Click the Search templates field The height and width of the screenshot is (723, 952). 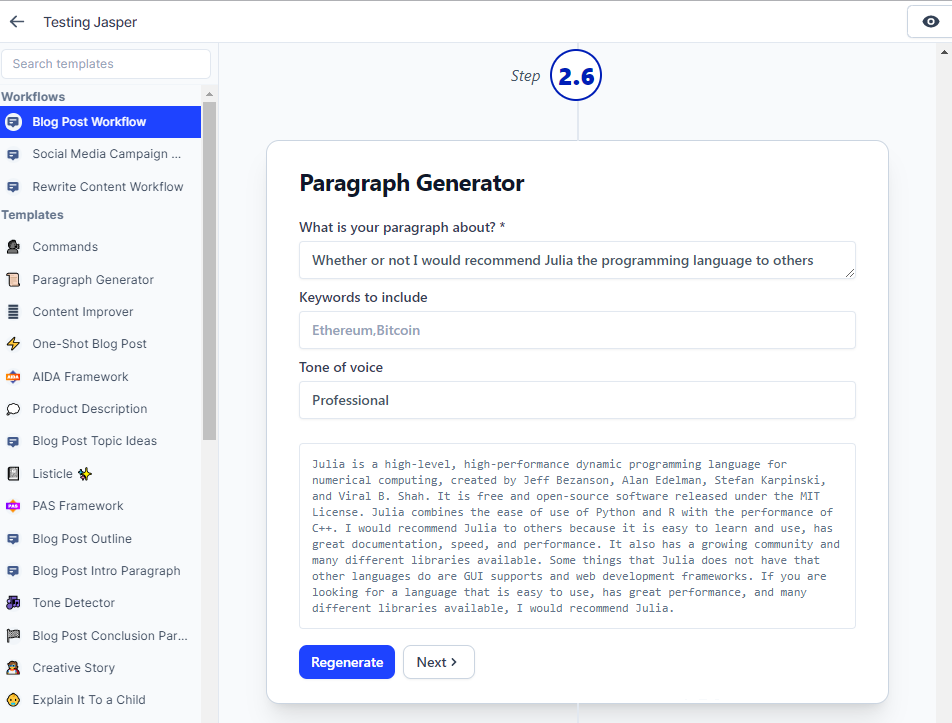[106, 64]
